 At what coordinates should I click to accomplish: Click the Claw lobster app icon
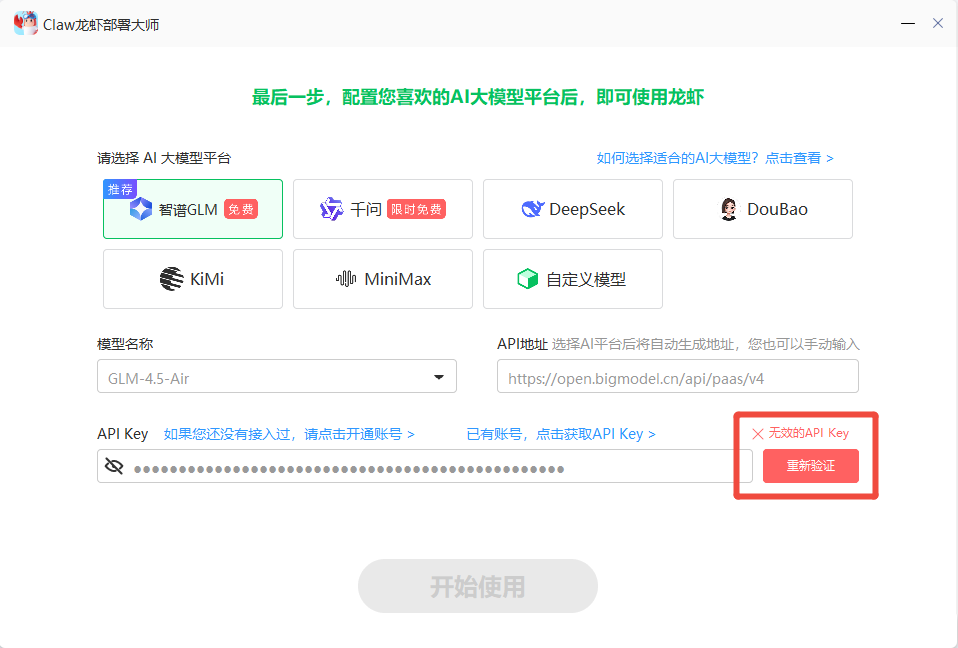click(24, 21)
